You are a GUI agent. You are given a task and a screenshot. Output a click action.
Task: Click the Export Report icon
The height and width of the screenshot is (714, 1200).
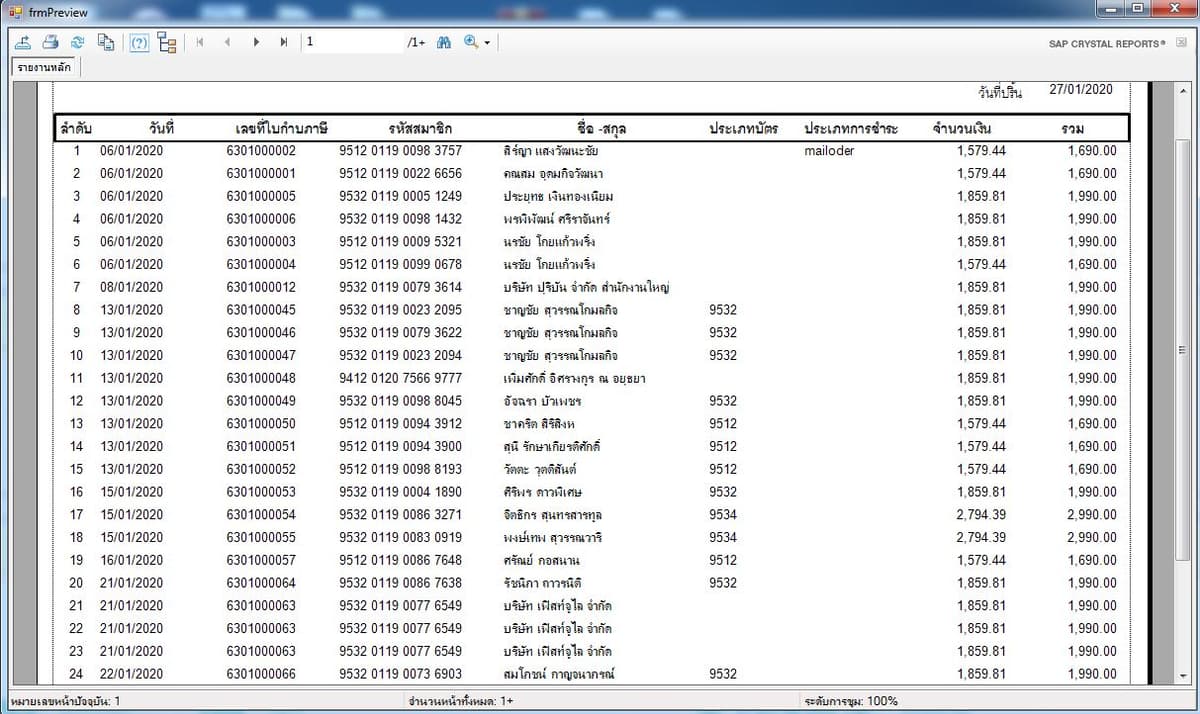click(x=23, y=43)
